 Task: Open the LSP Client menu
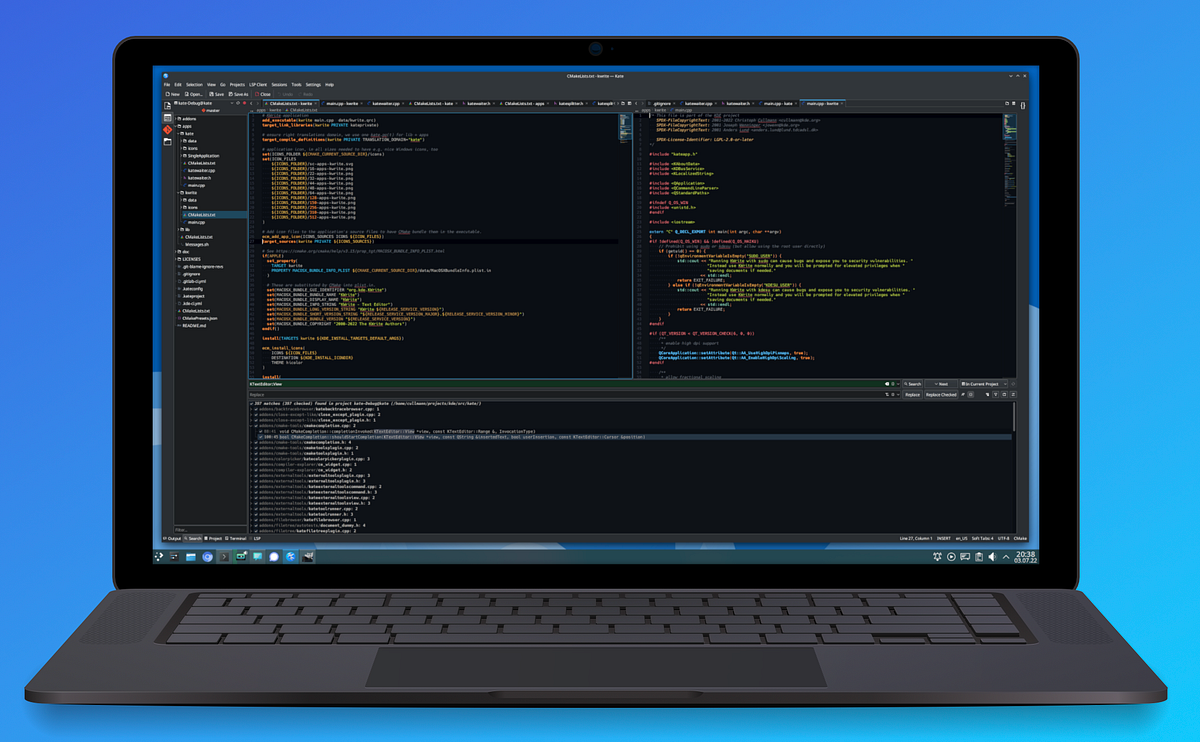click(257, 85)
